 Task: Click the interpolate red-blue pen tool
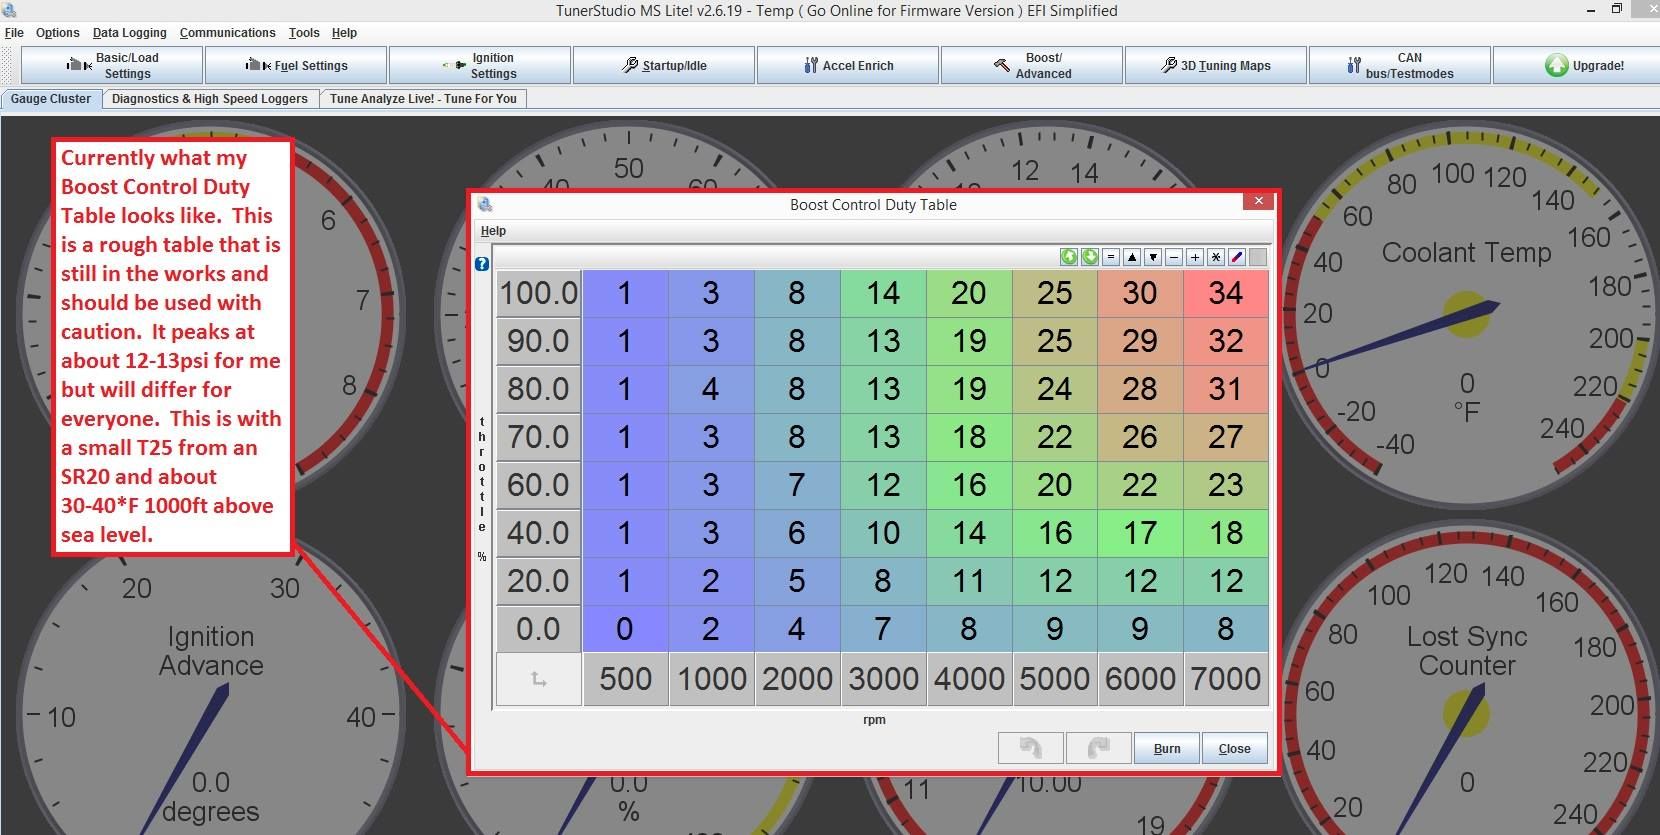[1237, 257]
